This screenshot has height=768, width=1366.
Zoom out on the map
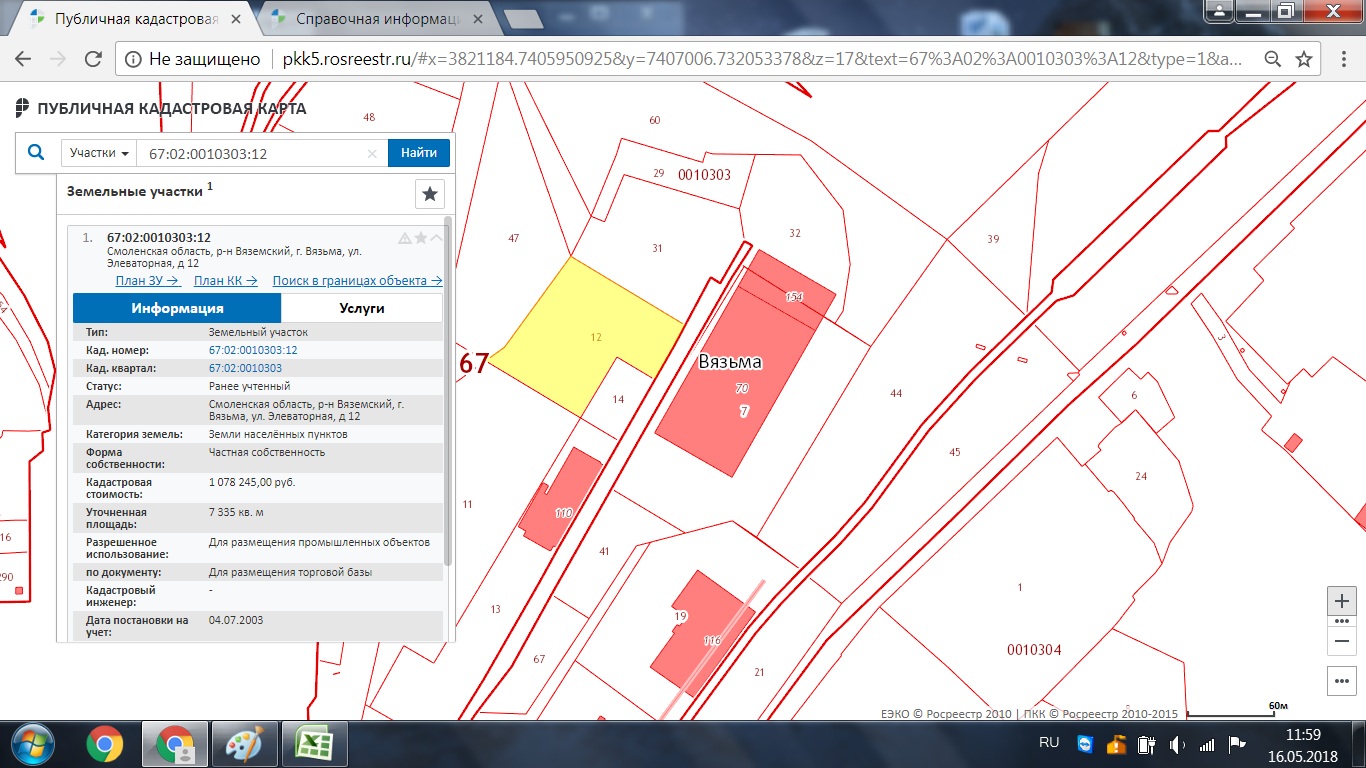[1342, 641]
